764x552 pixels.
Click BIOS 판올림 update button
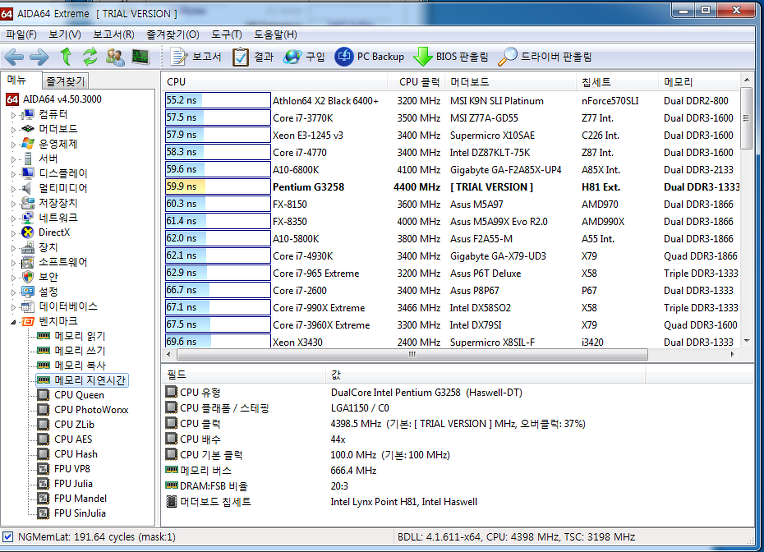pos(451,57)
